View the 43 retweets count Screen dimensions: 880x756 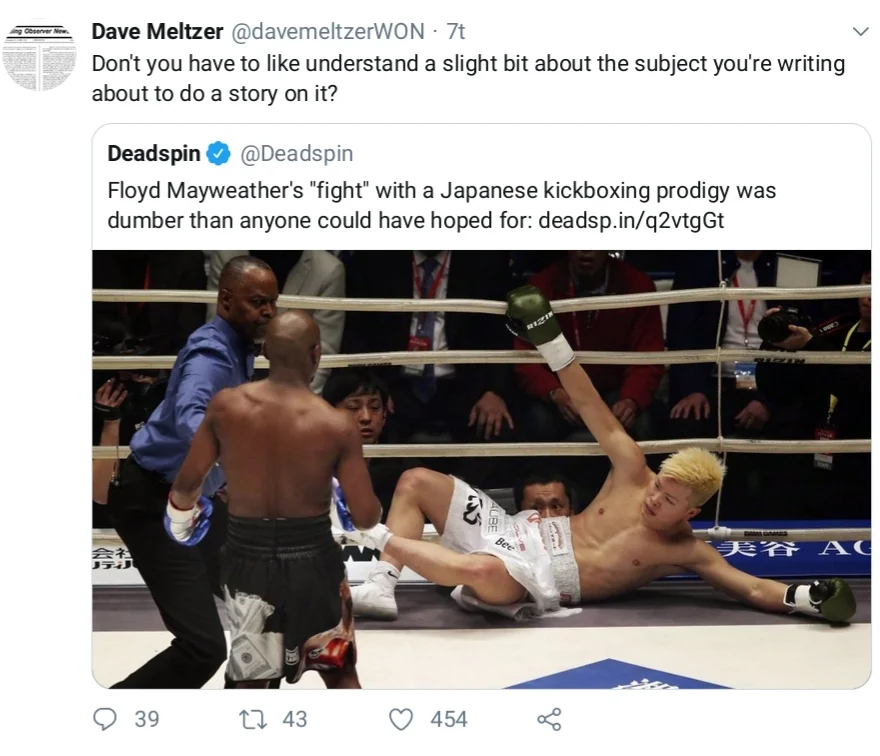[295, 720]
